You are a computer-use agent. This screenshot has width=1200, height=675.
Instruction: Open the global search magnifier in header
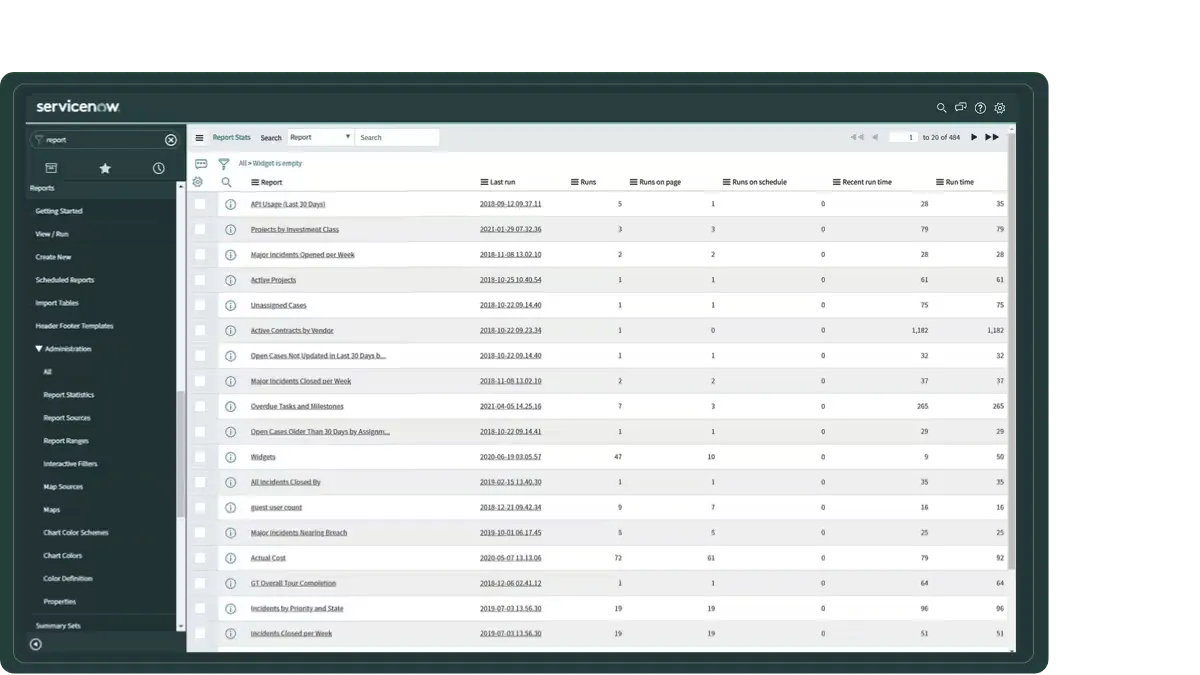[x=941, y=108]
